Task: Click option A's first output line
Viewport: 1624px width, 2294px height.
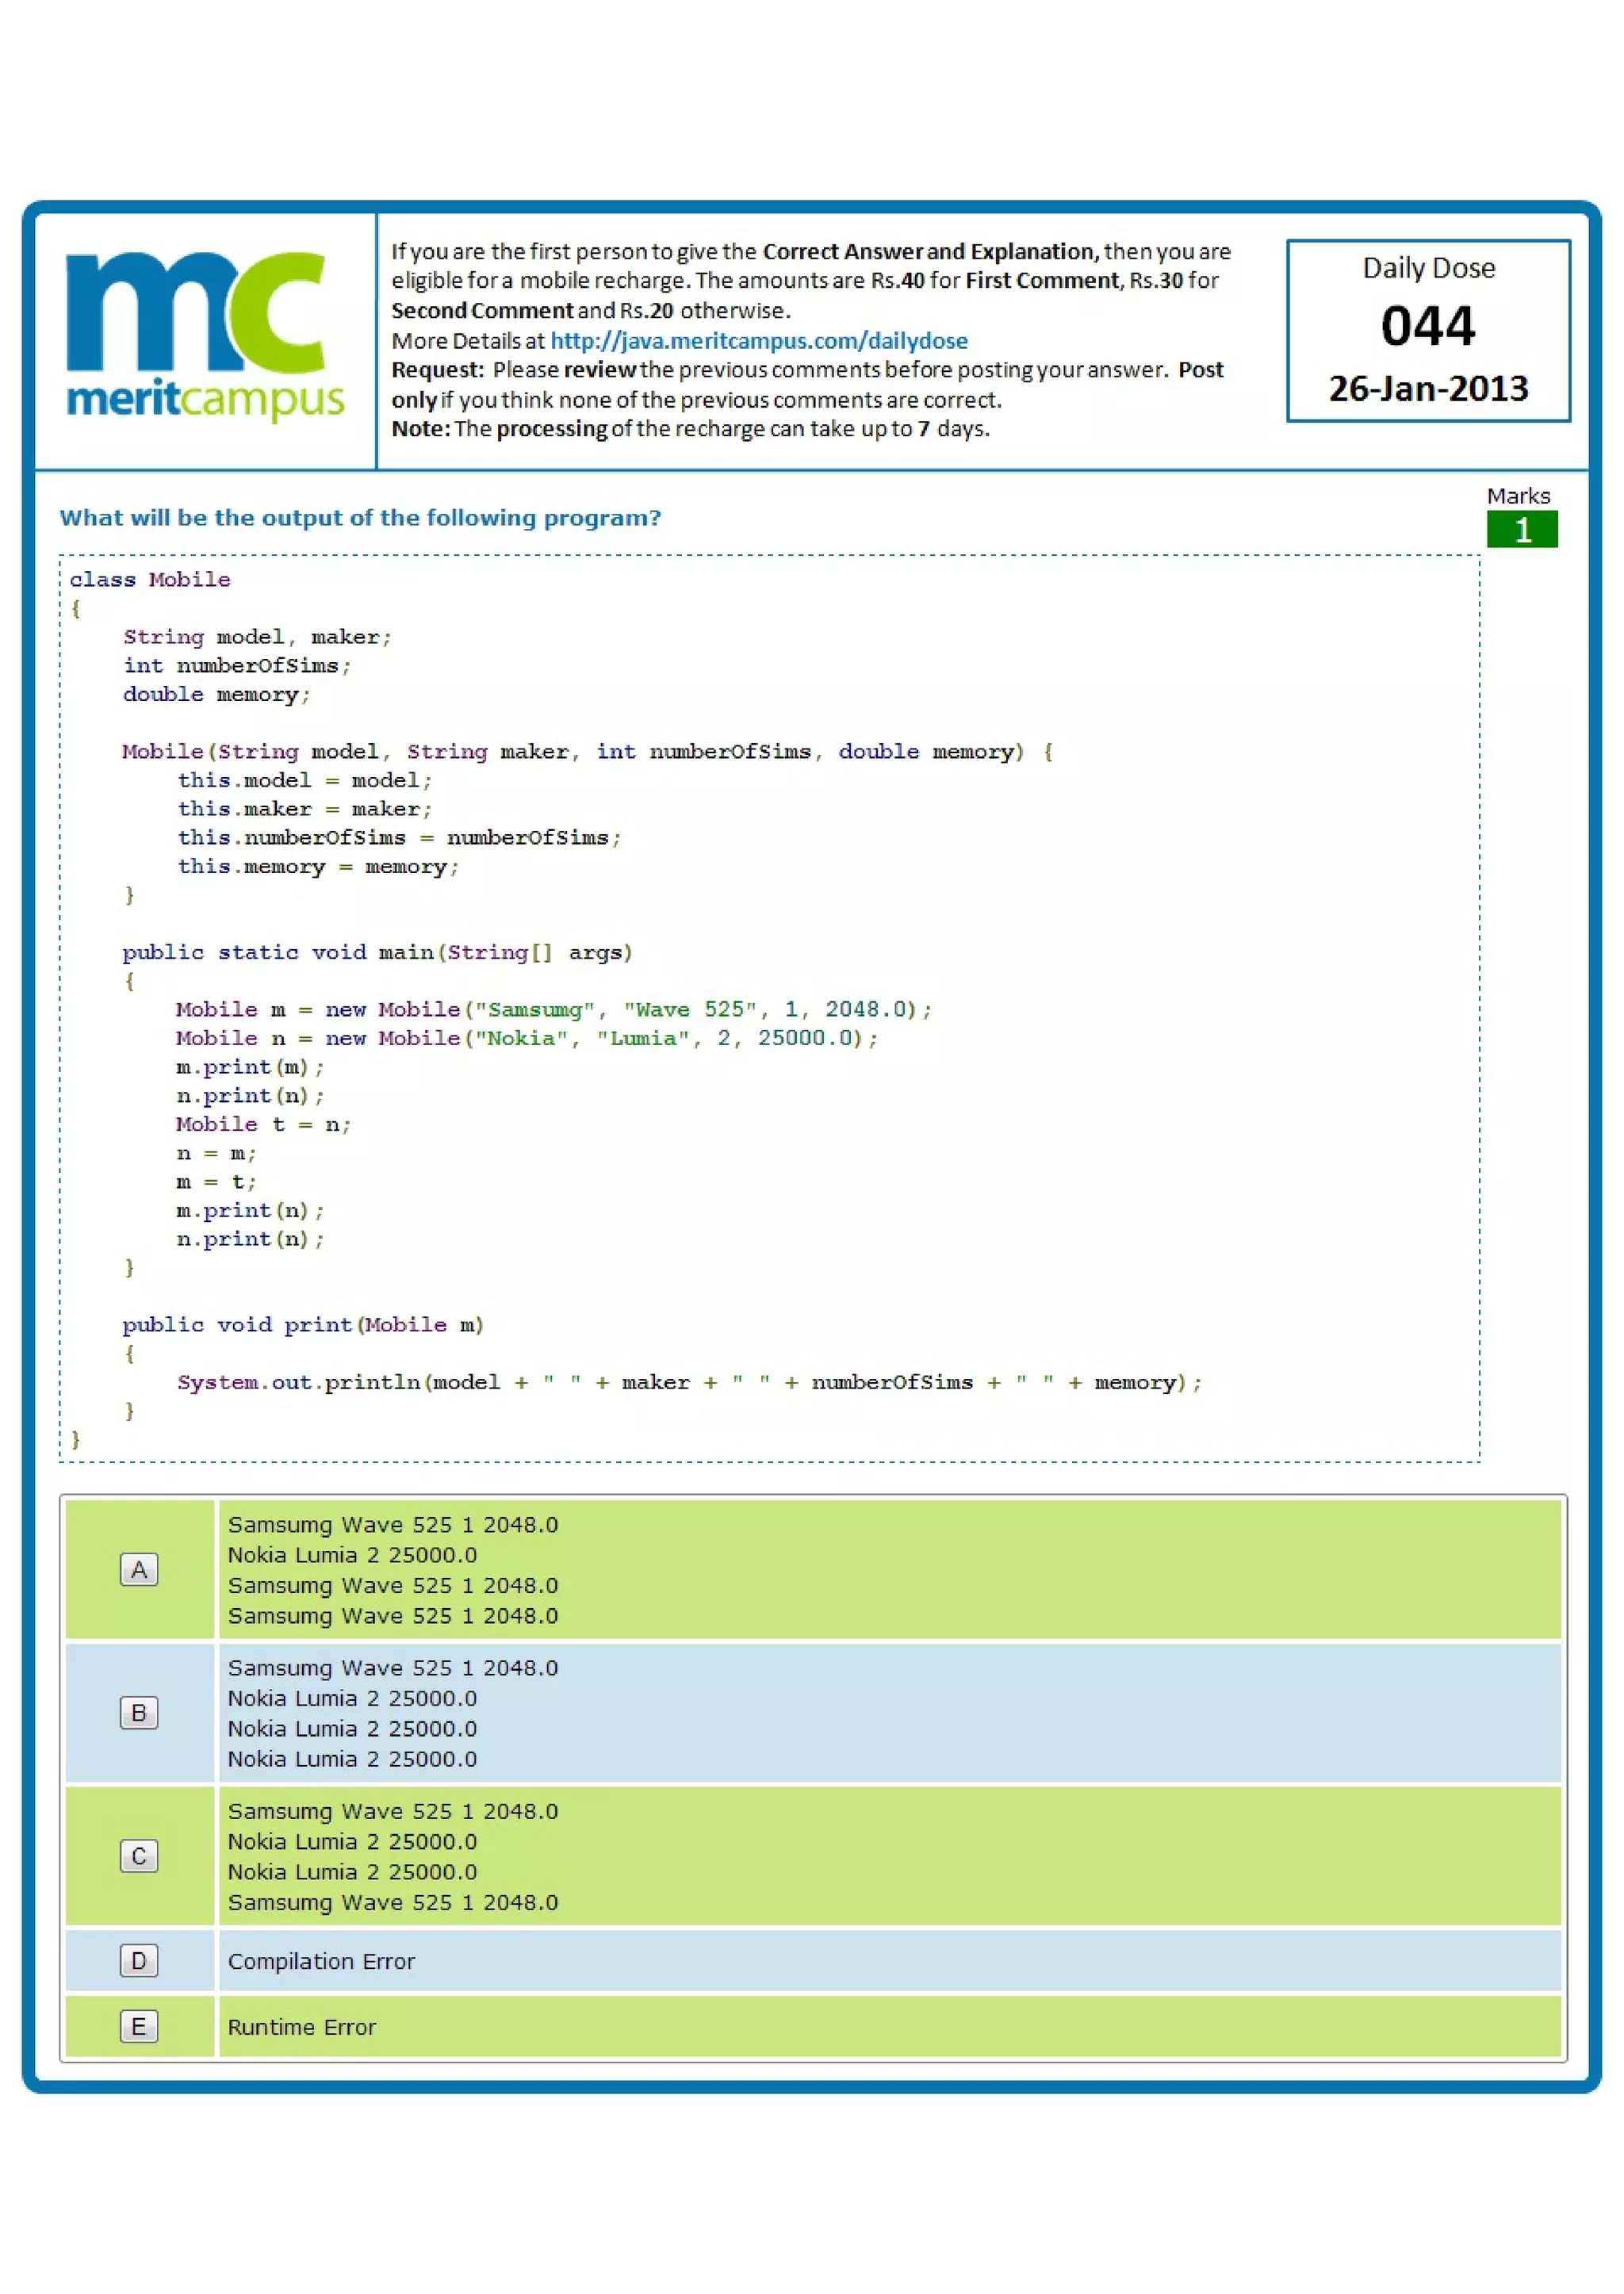Action: (x=392, y=1524)
